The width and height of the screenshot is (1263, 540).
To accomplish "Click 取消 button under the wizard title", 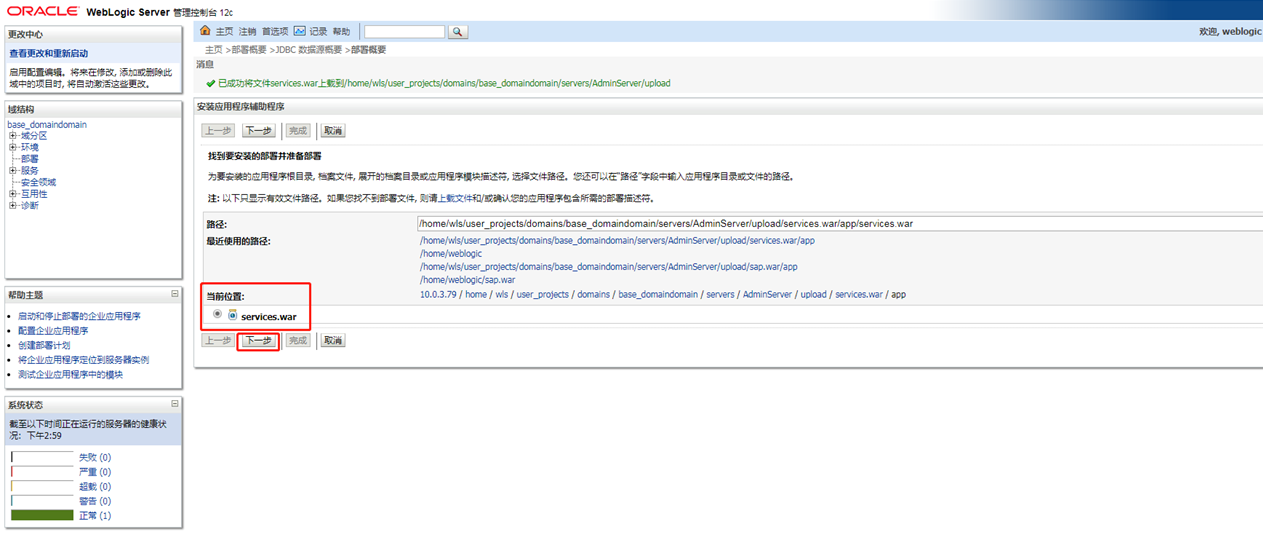I will (332, 131).
